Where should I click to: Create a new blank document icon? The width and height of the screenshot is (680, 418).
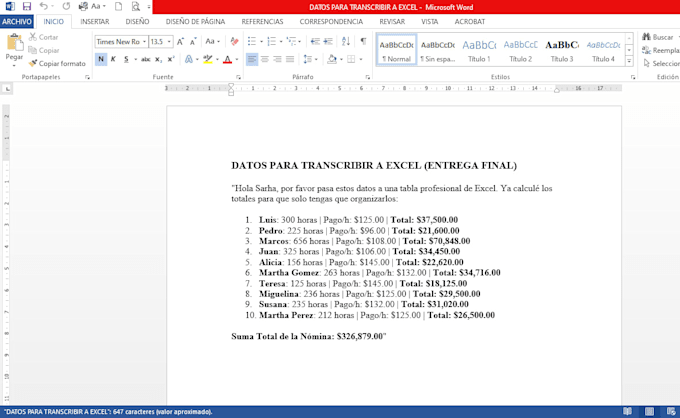pos(118,7)
